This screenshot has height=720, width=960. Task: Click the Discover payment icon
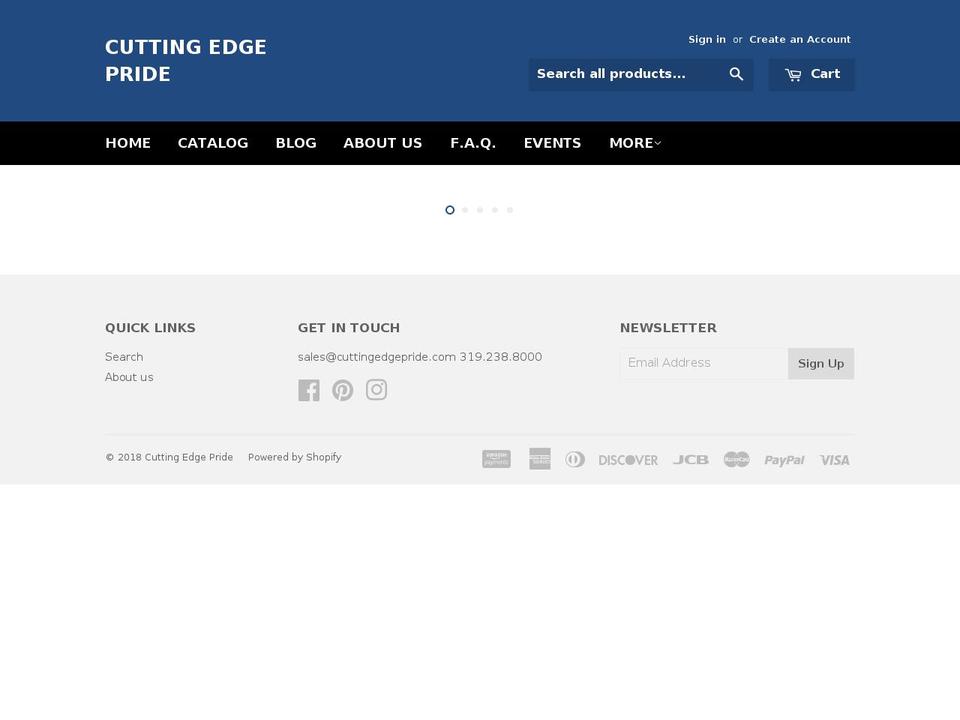pyautogui.click(x=628, y=460)
